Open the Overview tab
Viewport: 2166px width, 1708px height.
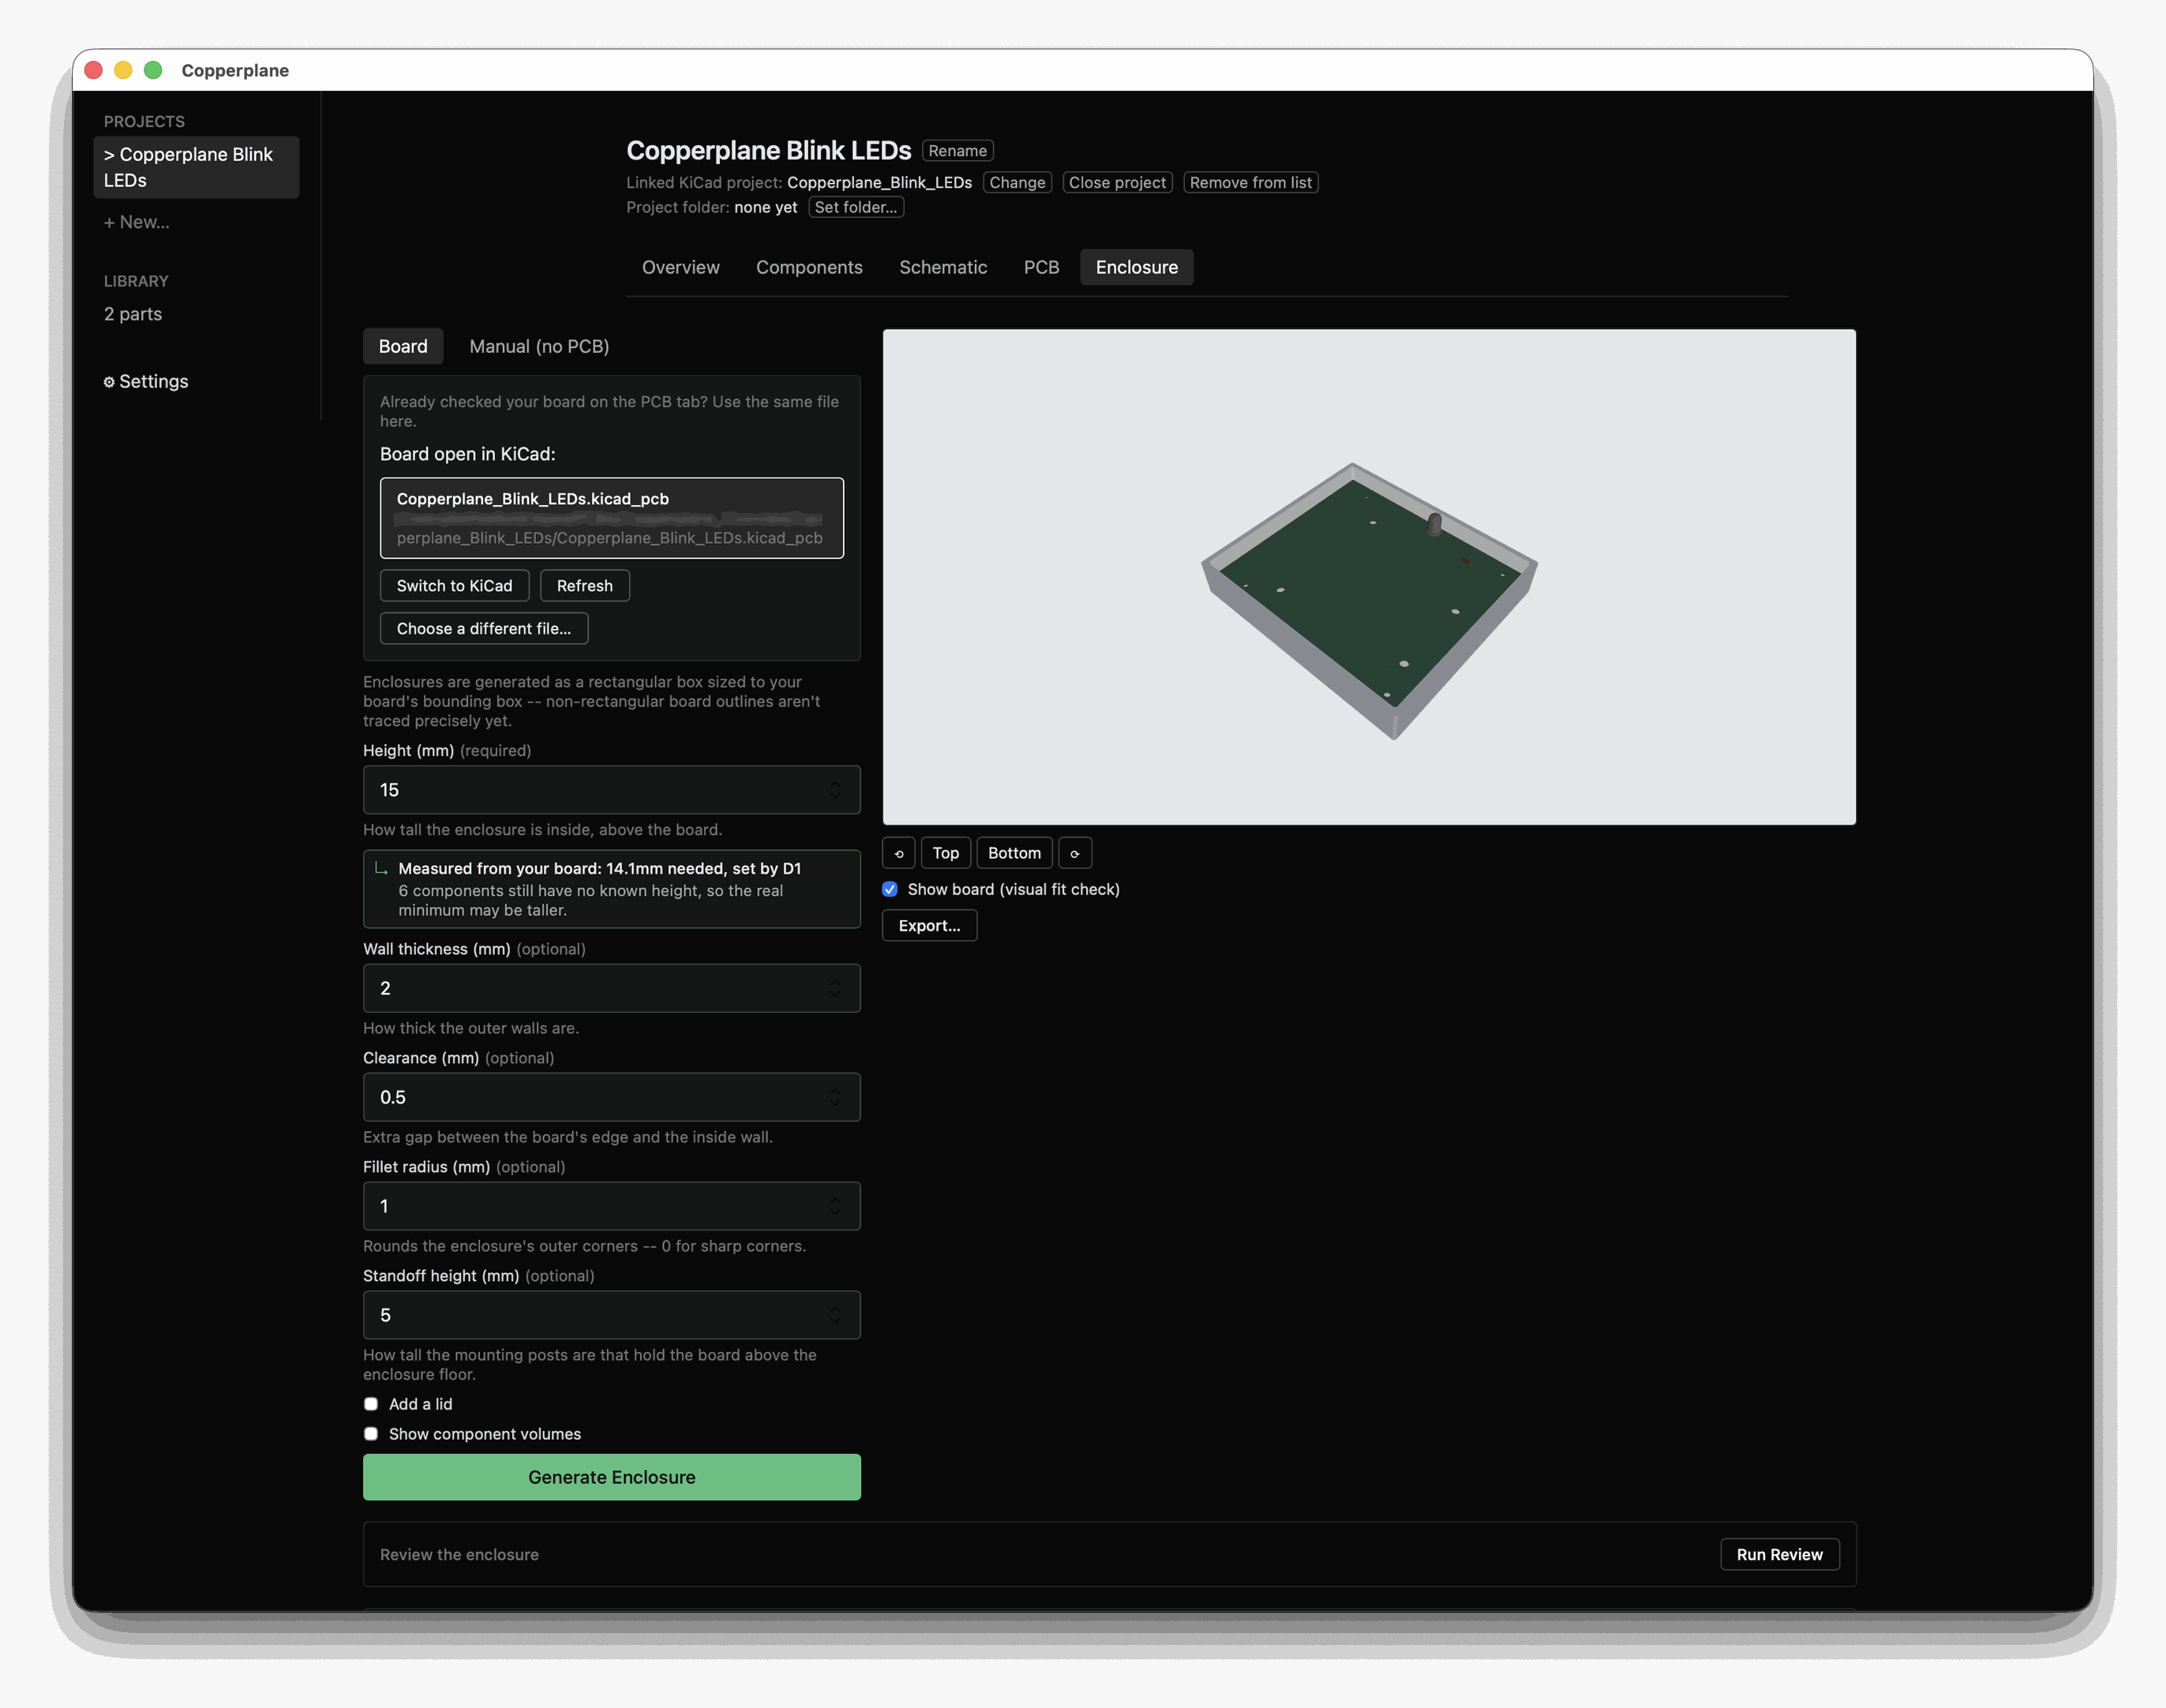click(x=680, y=267)
